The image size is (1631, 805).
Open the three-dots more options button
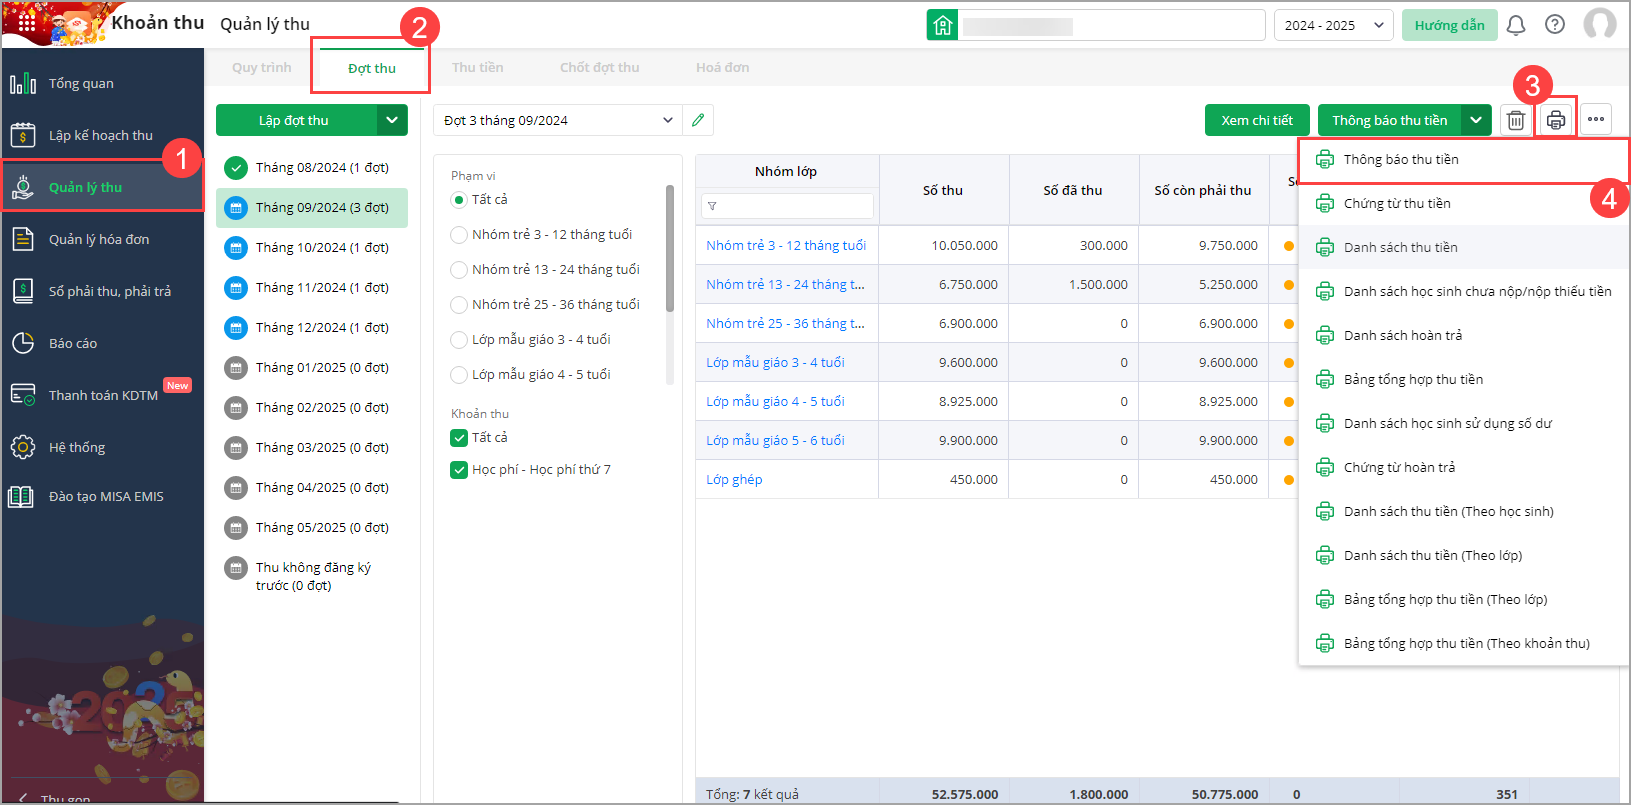1596,120
